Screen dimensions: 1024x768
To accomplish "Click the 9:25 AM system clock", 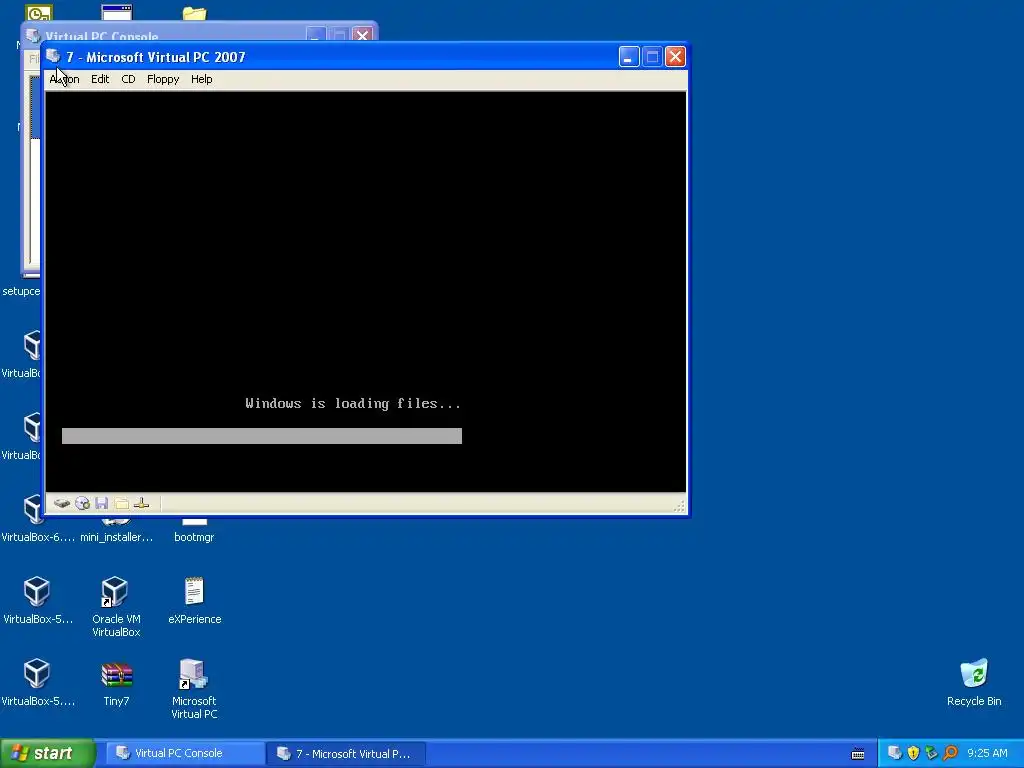I will [987, 754].
